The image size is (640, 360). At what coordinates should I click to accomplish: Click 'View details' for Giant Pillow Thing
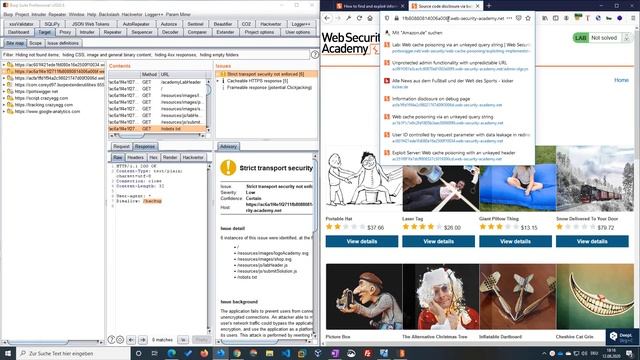(515, 241)
